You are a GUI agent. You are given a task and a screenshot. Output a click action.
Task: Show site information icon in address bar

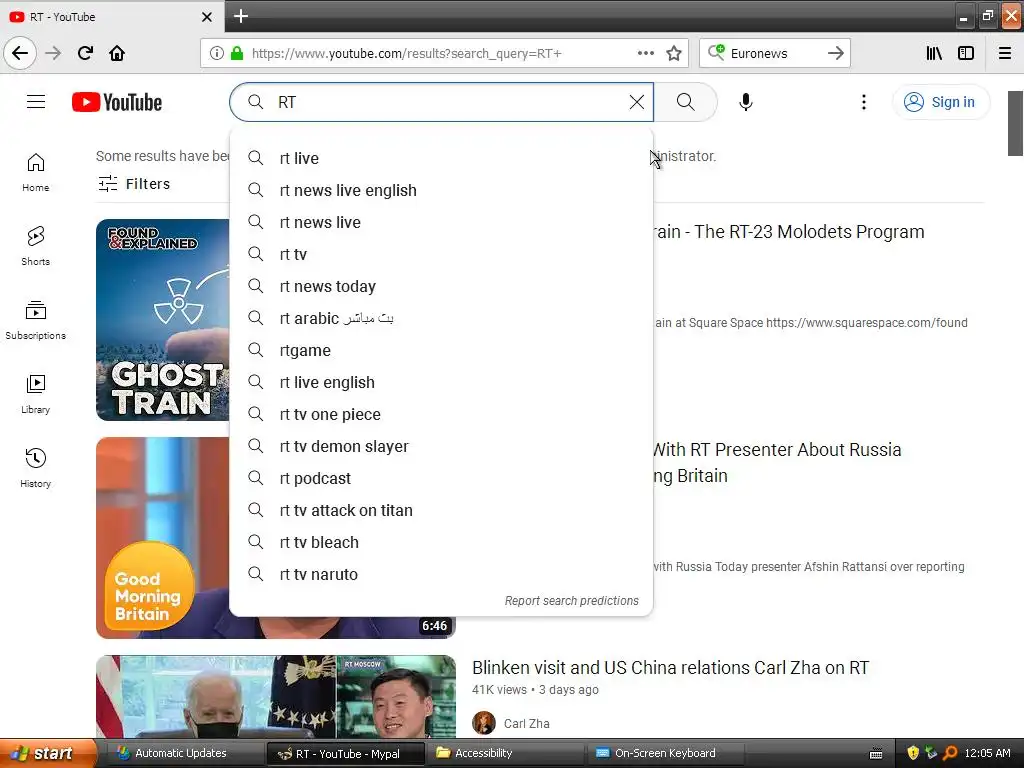point(217,54)
